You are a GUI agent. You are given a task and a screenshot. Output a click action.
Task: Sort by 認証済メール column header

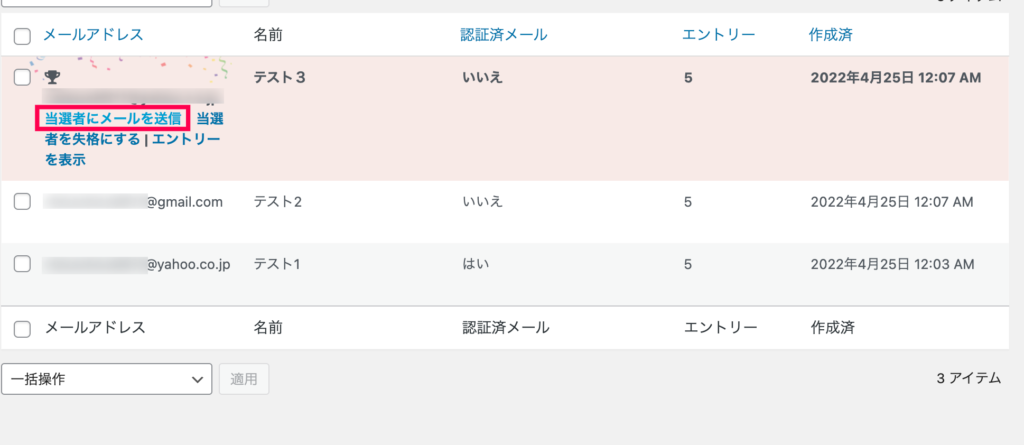pos(504,35)
